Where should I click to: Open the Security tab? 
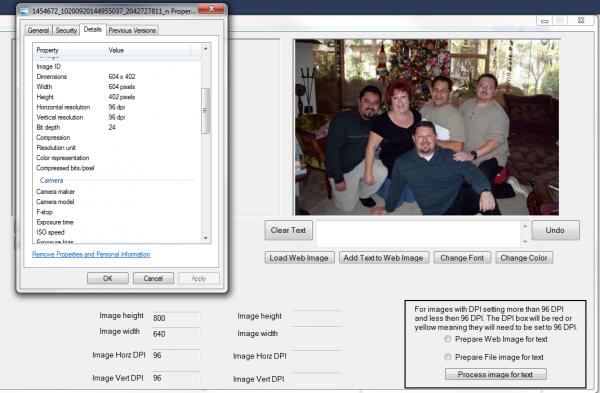pyautogui.click(x=66, y=30)
